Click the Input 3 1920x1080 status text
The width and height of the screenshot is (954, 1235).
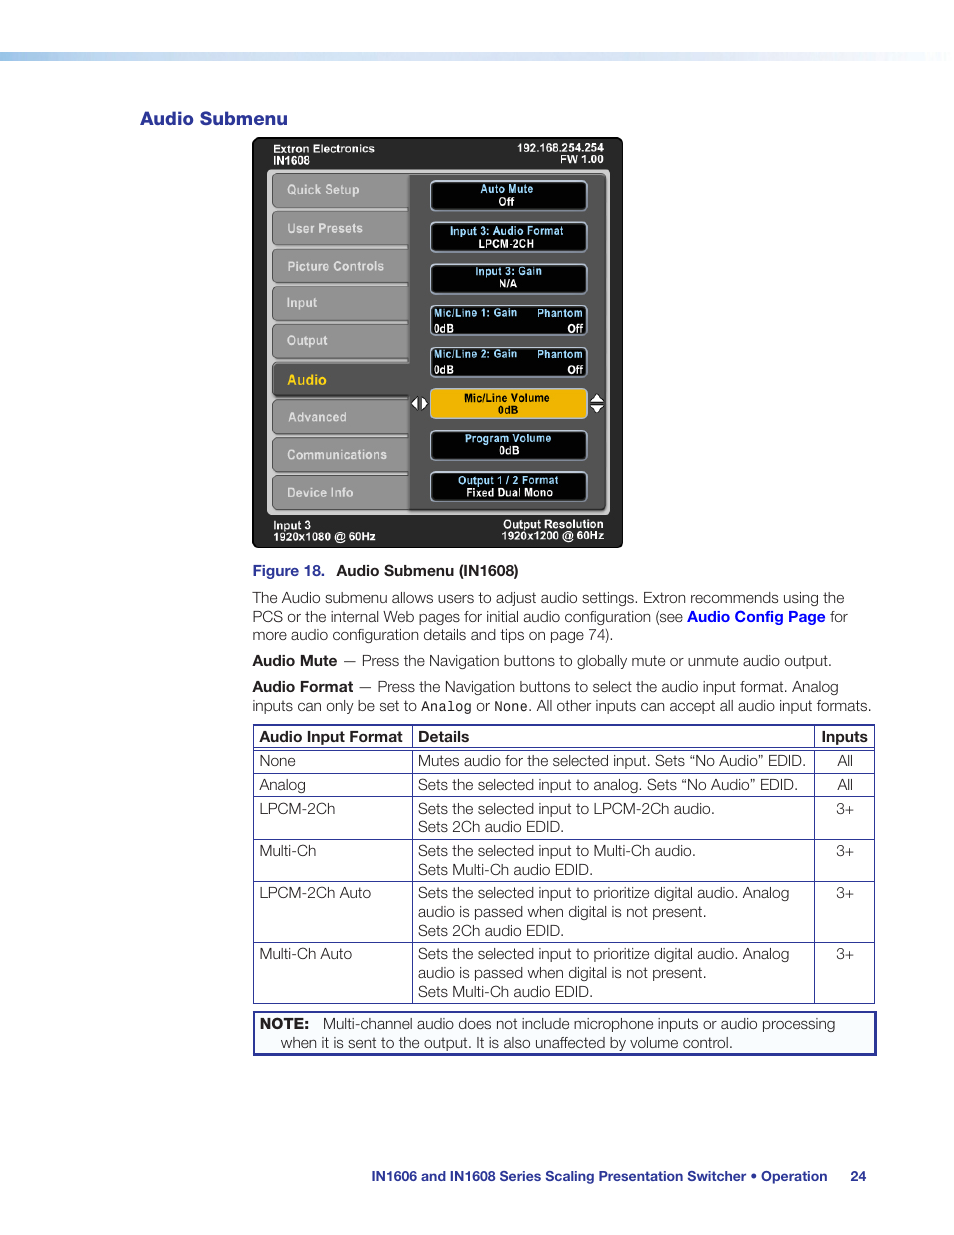(324, 531)
